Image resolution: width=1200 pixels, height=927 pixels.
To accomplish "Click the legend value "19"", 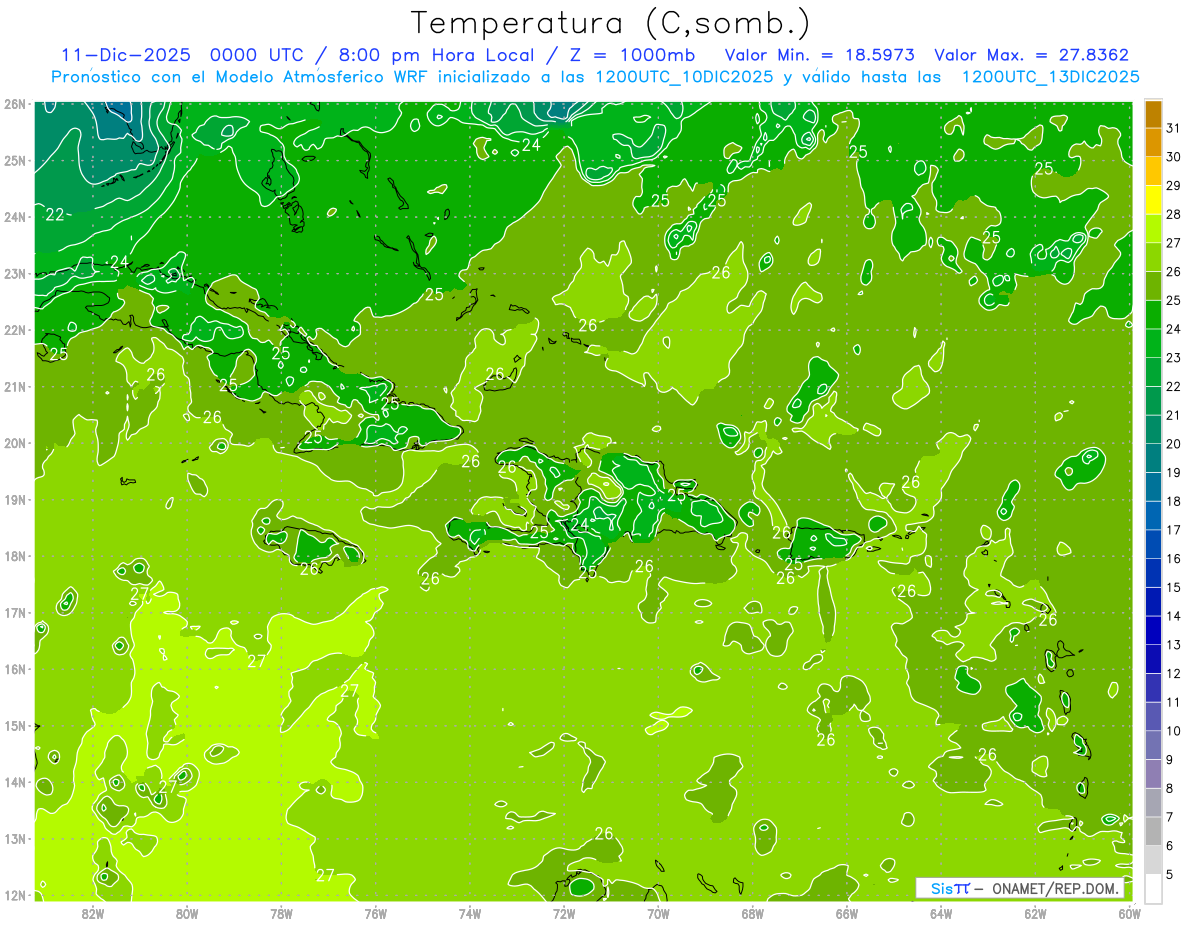I will point(1174,473).
